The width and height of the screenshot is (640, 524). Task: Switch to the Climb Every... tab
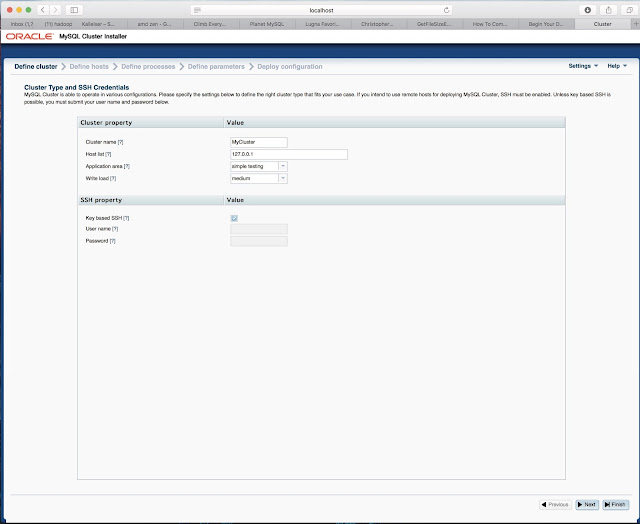[210, 24]
